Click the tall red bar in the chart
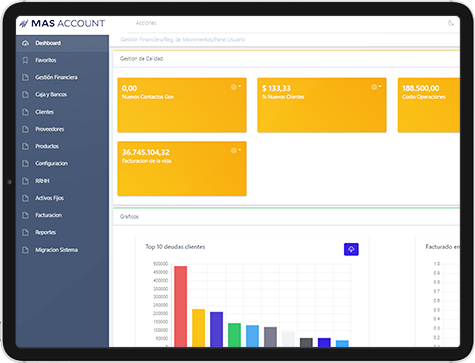Screen dimensions: 475x363 pyautogui.click(x=181, y=307)
